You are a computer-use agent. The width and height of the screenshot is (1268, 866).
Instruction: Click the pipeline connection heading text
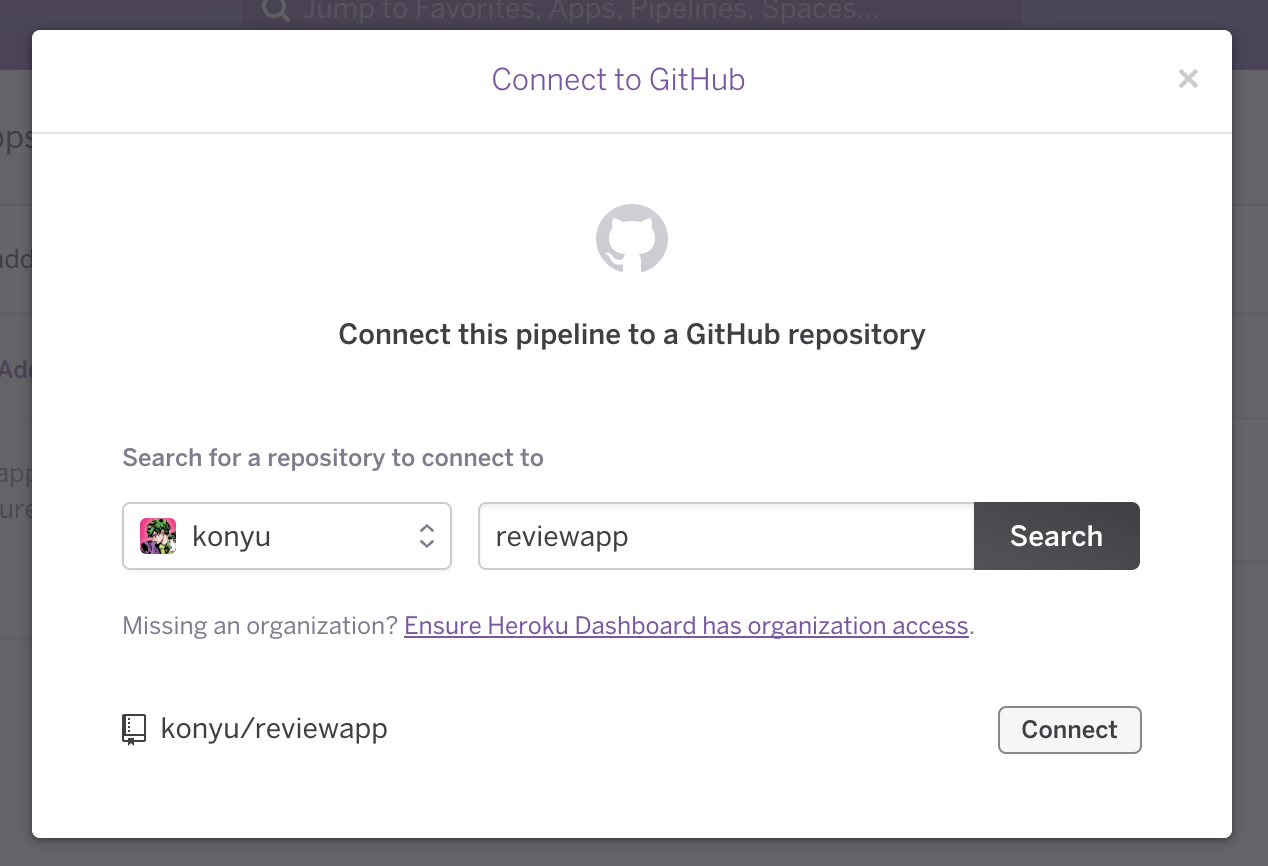(631, 334)
